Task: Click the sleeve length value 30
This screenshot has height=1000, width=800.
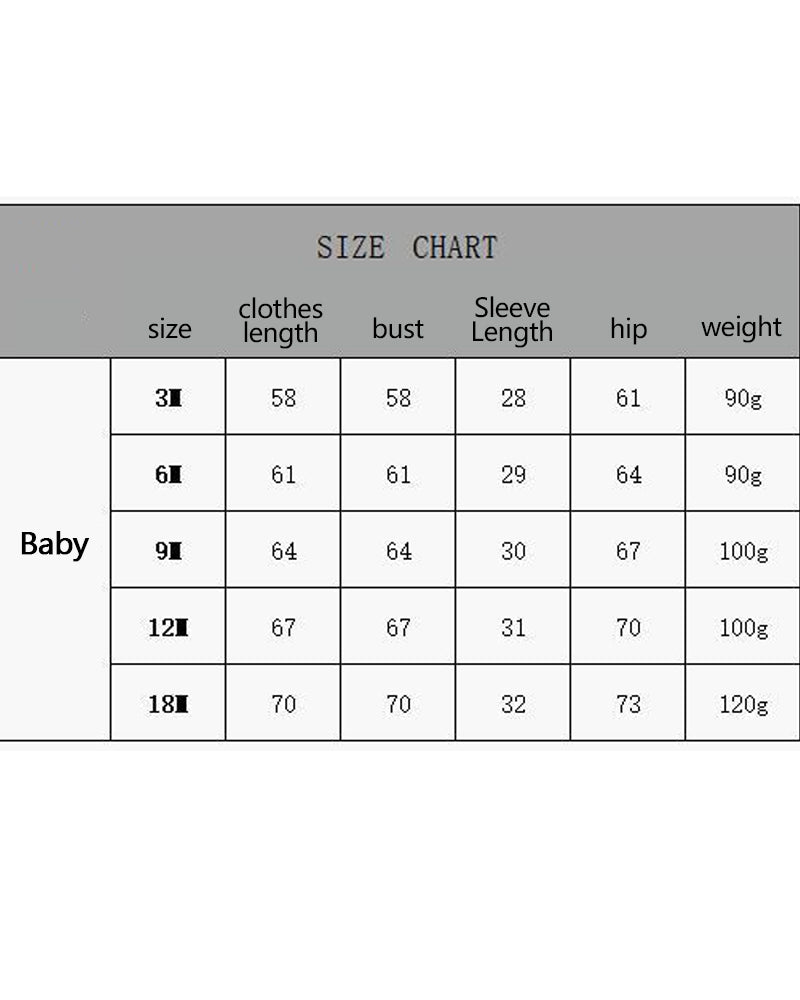Action: 513,551
